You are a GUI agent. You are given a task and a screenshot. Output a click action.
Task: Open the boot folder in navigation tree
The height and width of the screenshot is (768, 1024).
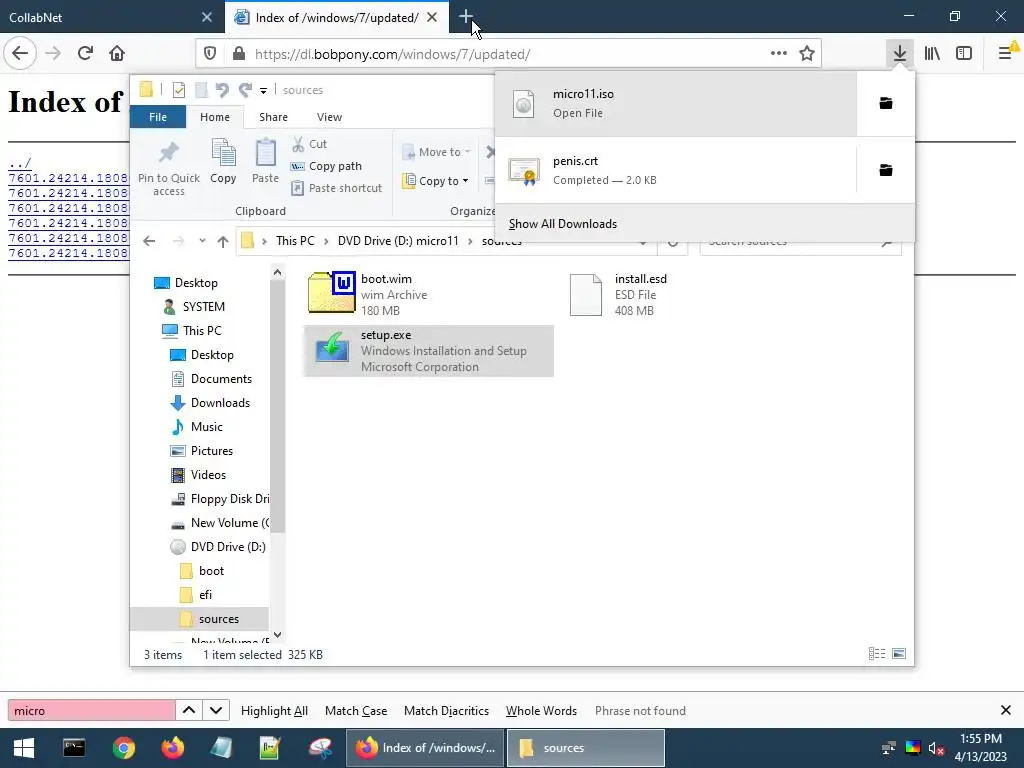click(211, 571)
